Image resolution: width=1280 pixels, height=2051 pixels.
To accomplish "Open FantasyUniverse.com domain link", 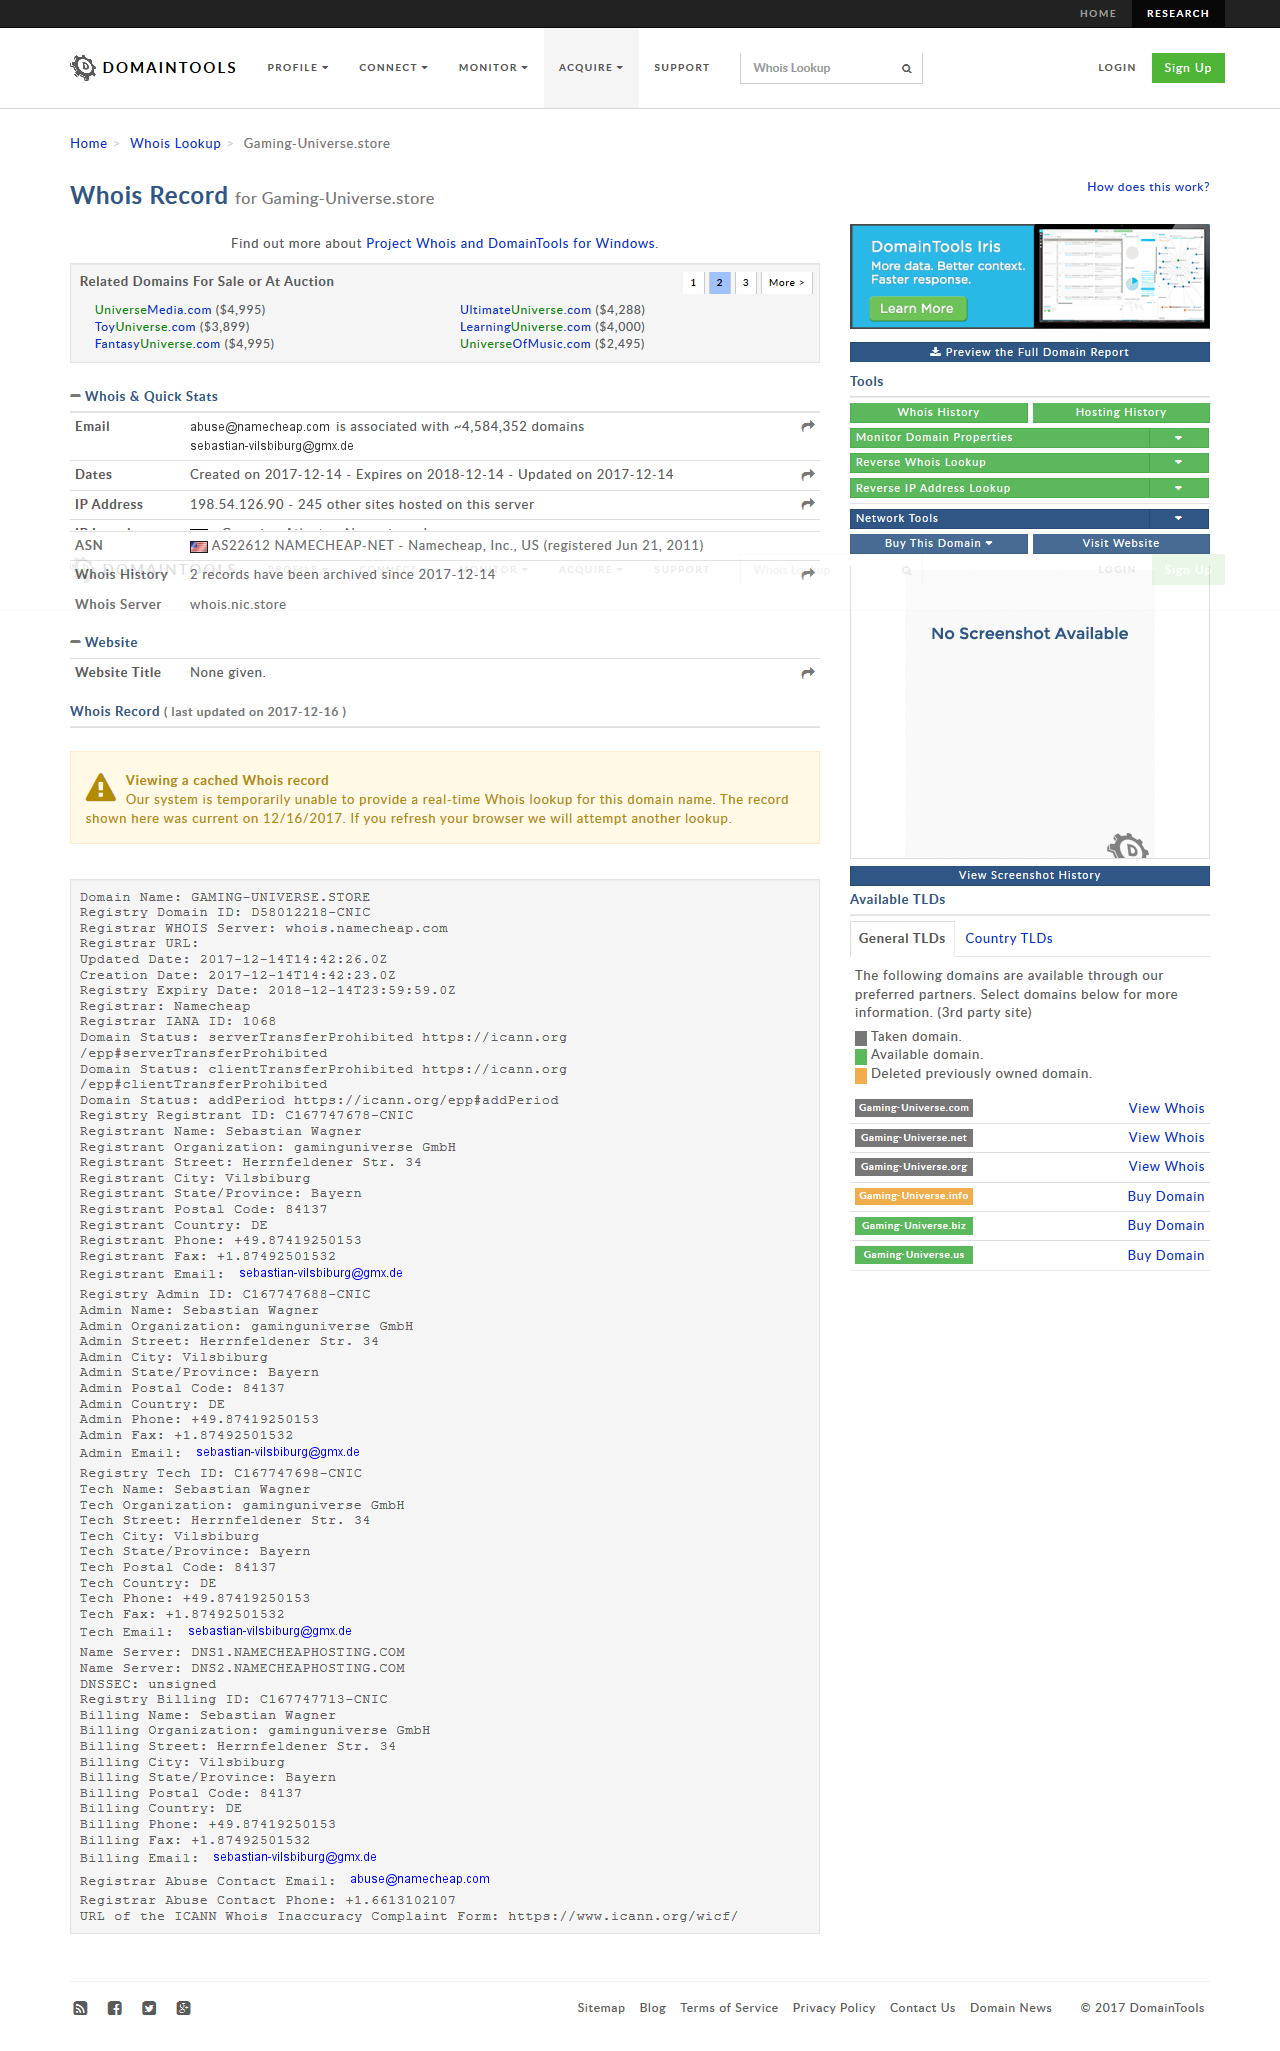I will point(157,344).
